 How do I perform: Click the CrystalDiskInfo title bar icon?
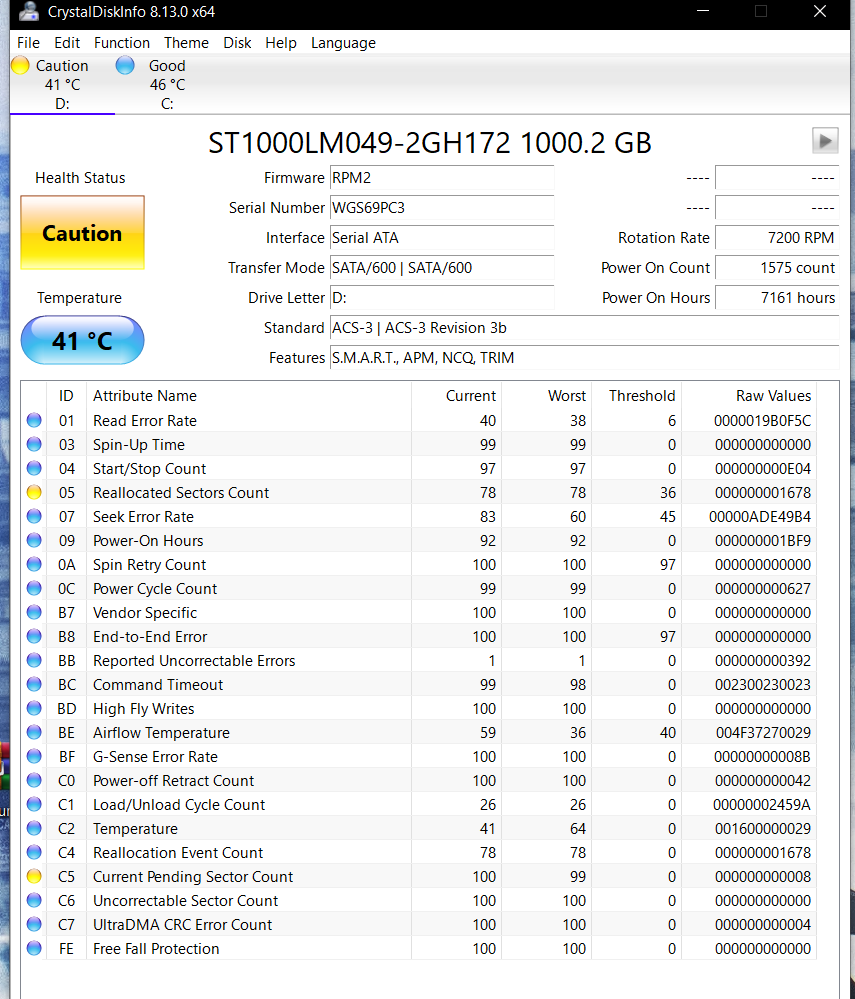tap(28, 11)
